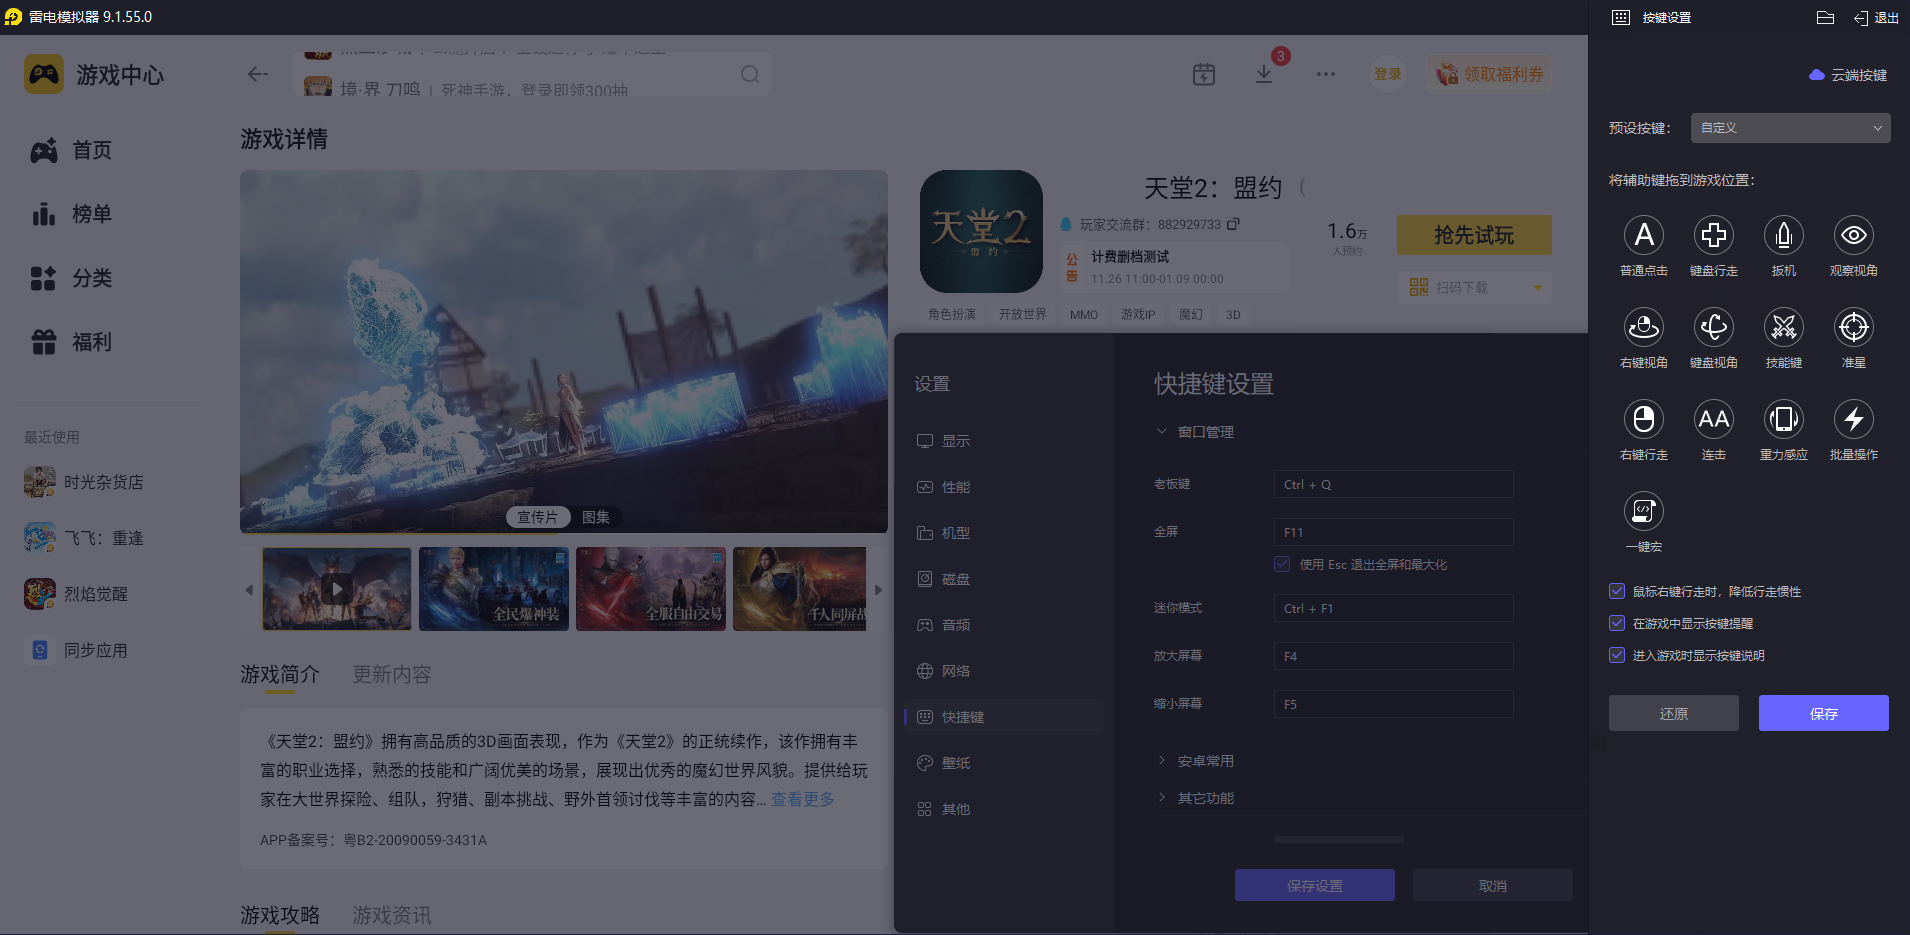Open 音频 audio settings
The width and height of the screenshot is (1910, 935).
pyautogui.click(x=1004, y=625)
